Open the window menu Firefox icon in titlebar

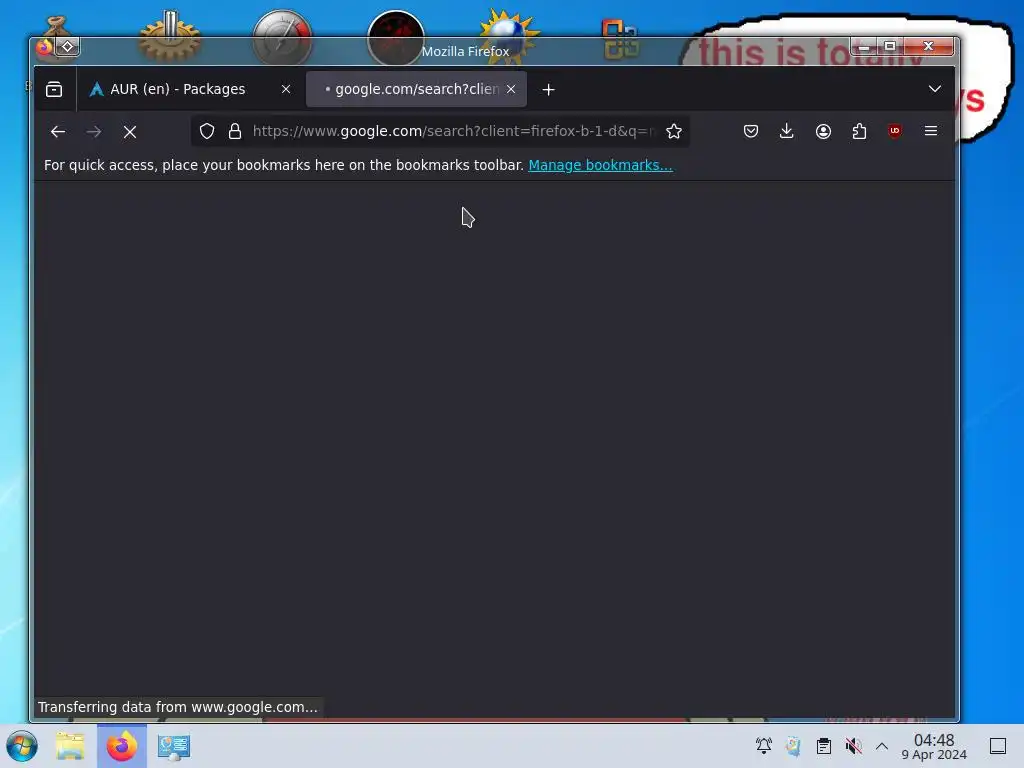(x=44, y=46)
